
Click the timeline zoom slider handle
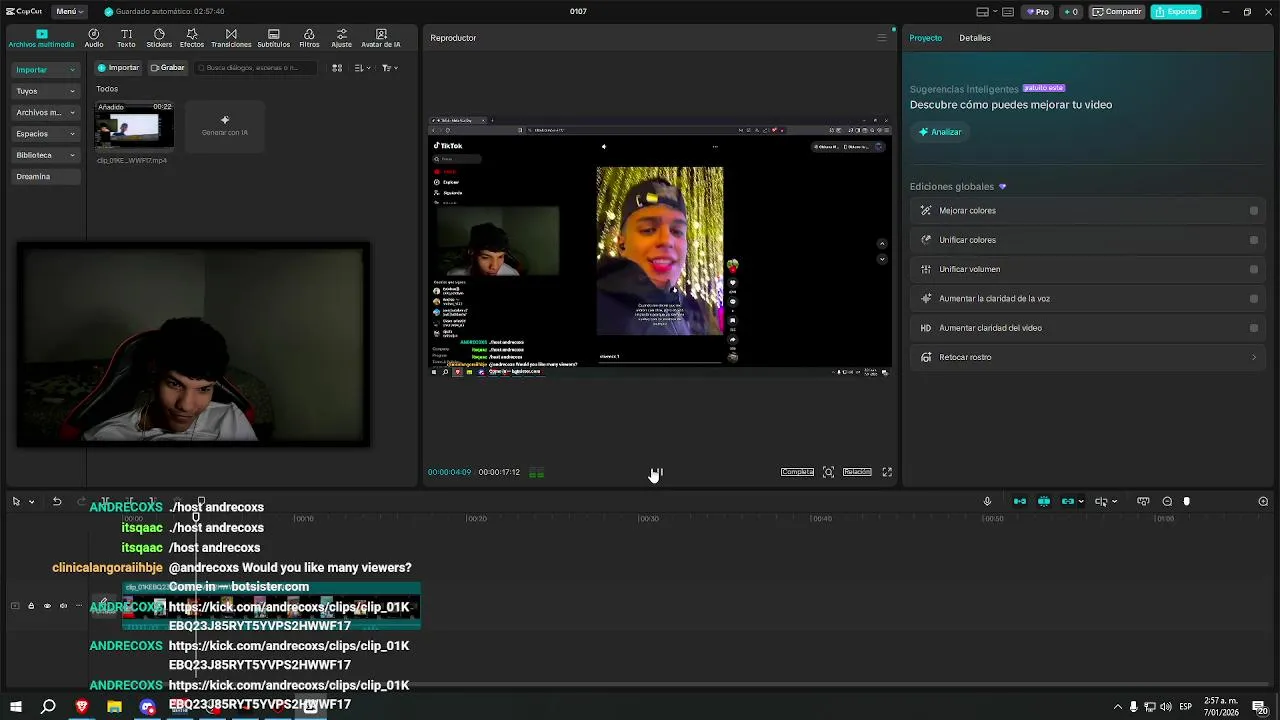point(1187,501)
